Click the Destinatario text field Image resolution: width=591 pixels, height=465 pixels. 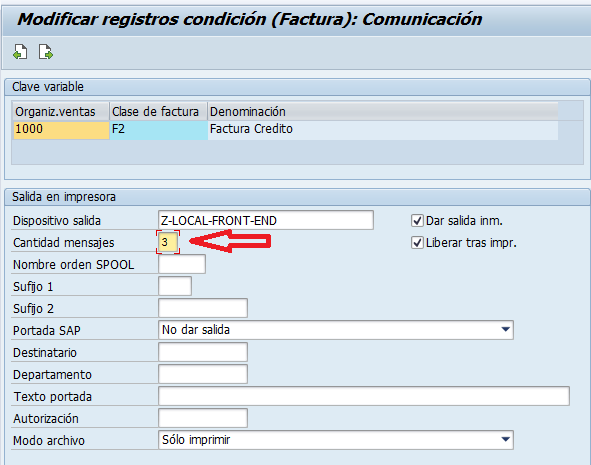pyautogui.click(x=203, y=352)
